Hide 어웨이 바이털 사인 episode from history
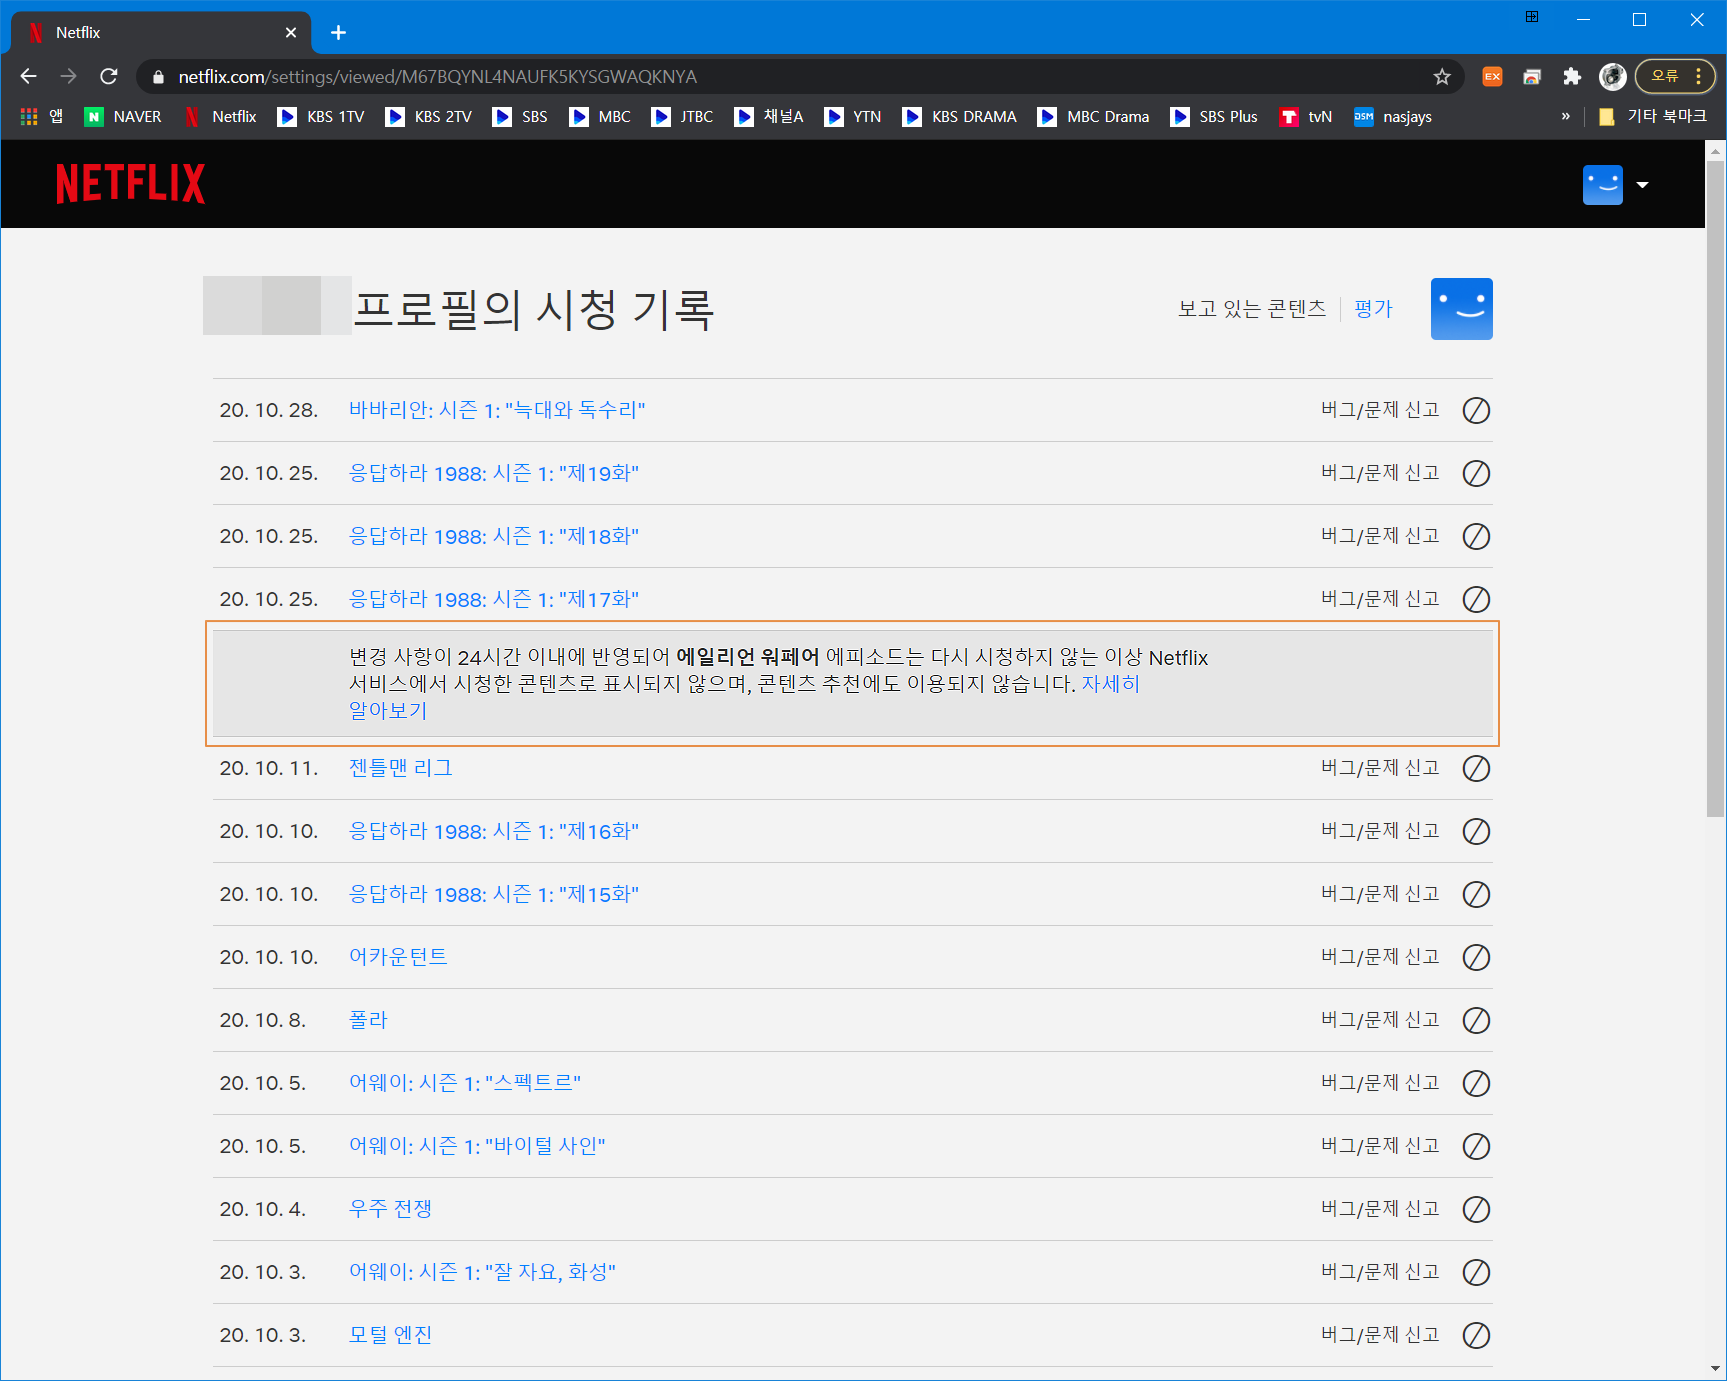The height and width of the screenshot is (1381, 1727). [x=1476, y=1146]
